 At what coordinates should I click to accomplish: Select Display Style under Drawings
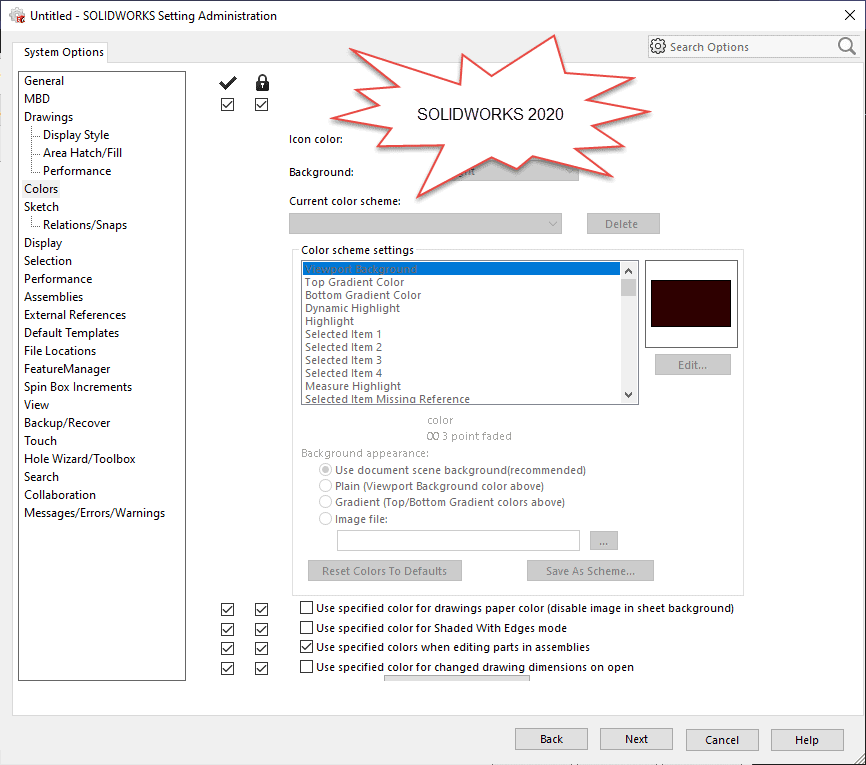76,135
